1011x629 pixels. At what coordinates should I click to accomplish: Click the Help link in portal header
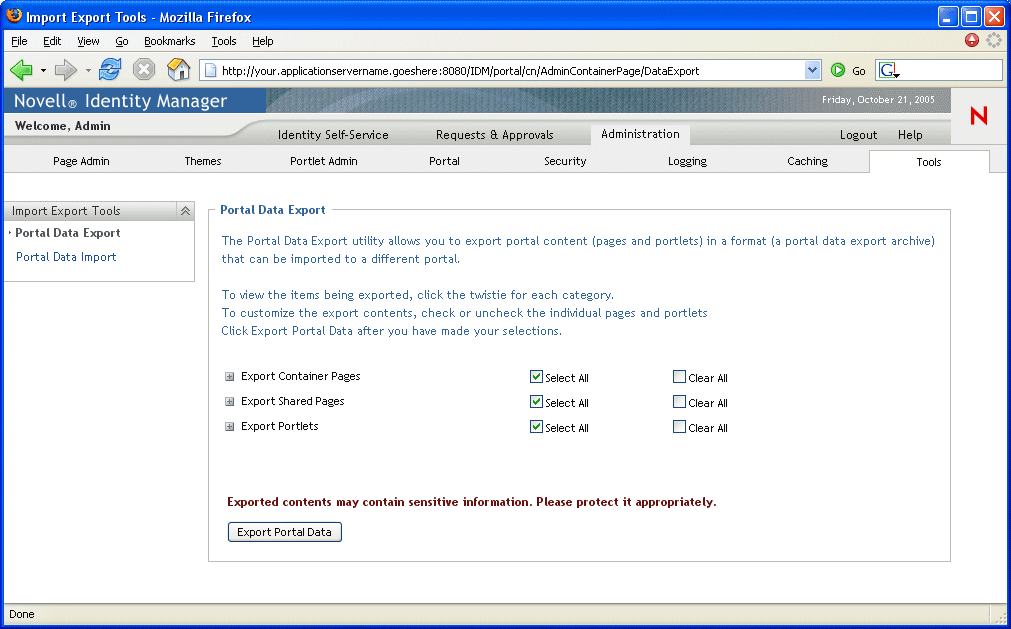910,135
